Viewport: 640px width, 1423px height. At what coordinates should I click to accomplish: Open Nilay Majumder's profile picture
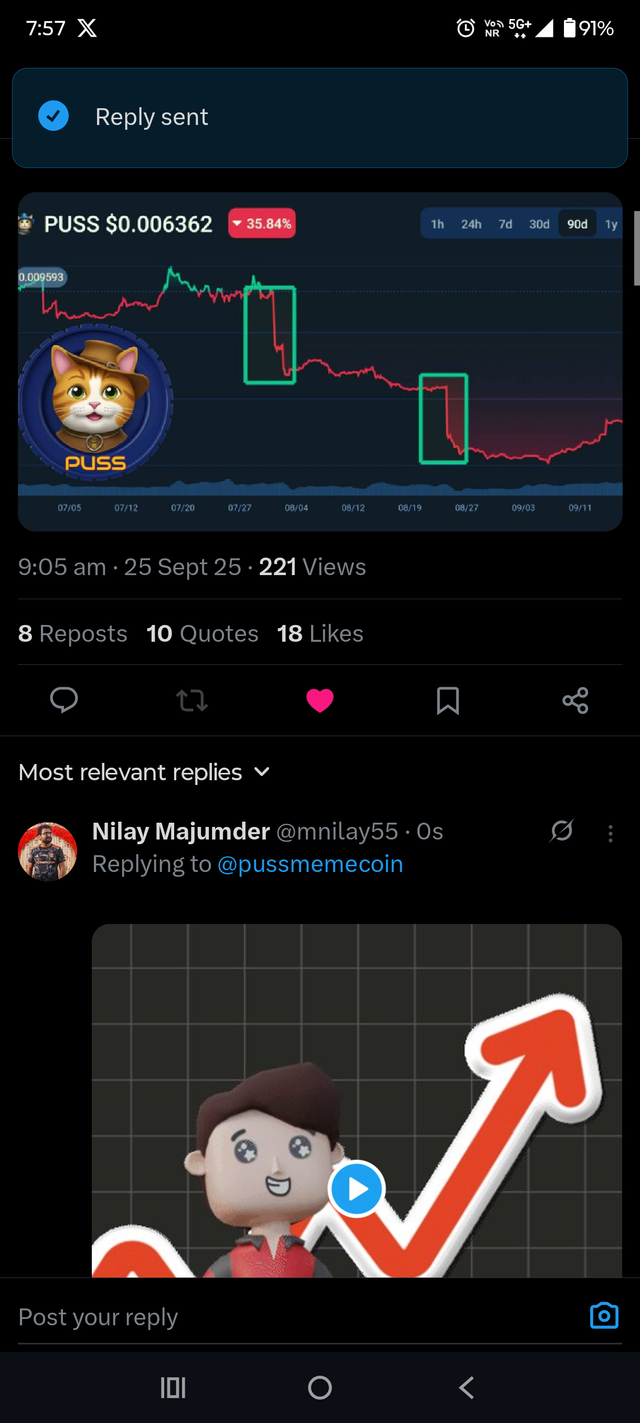click(x=47, y=851)
